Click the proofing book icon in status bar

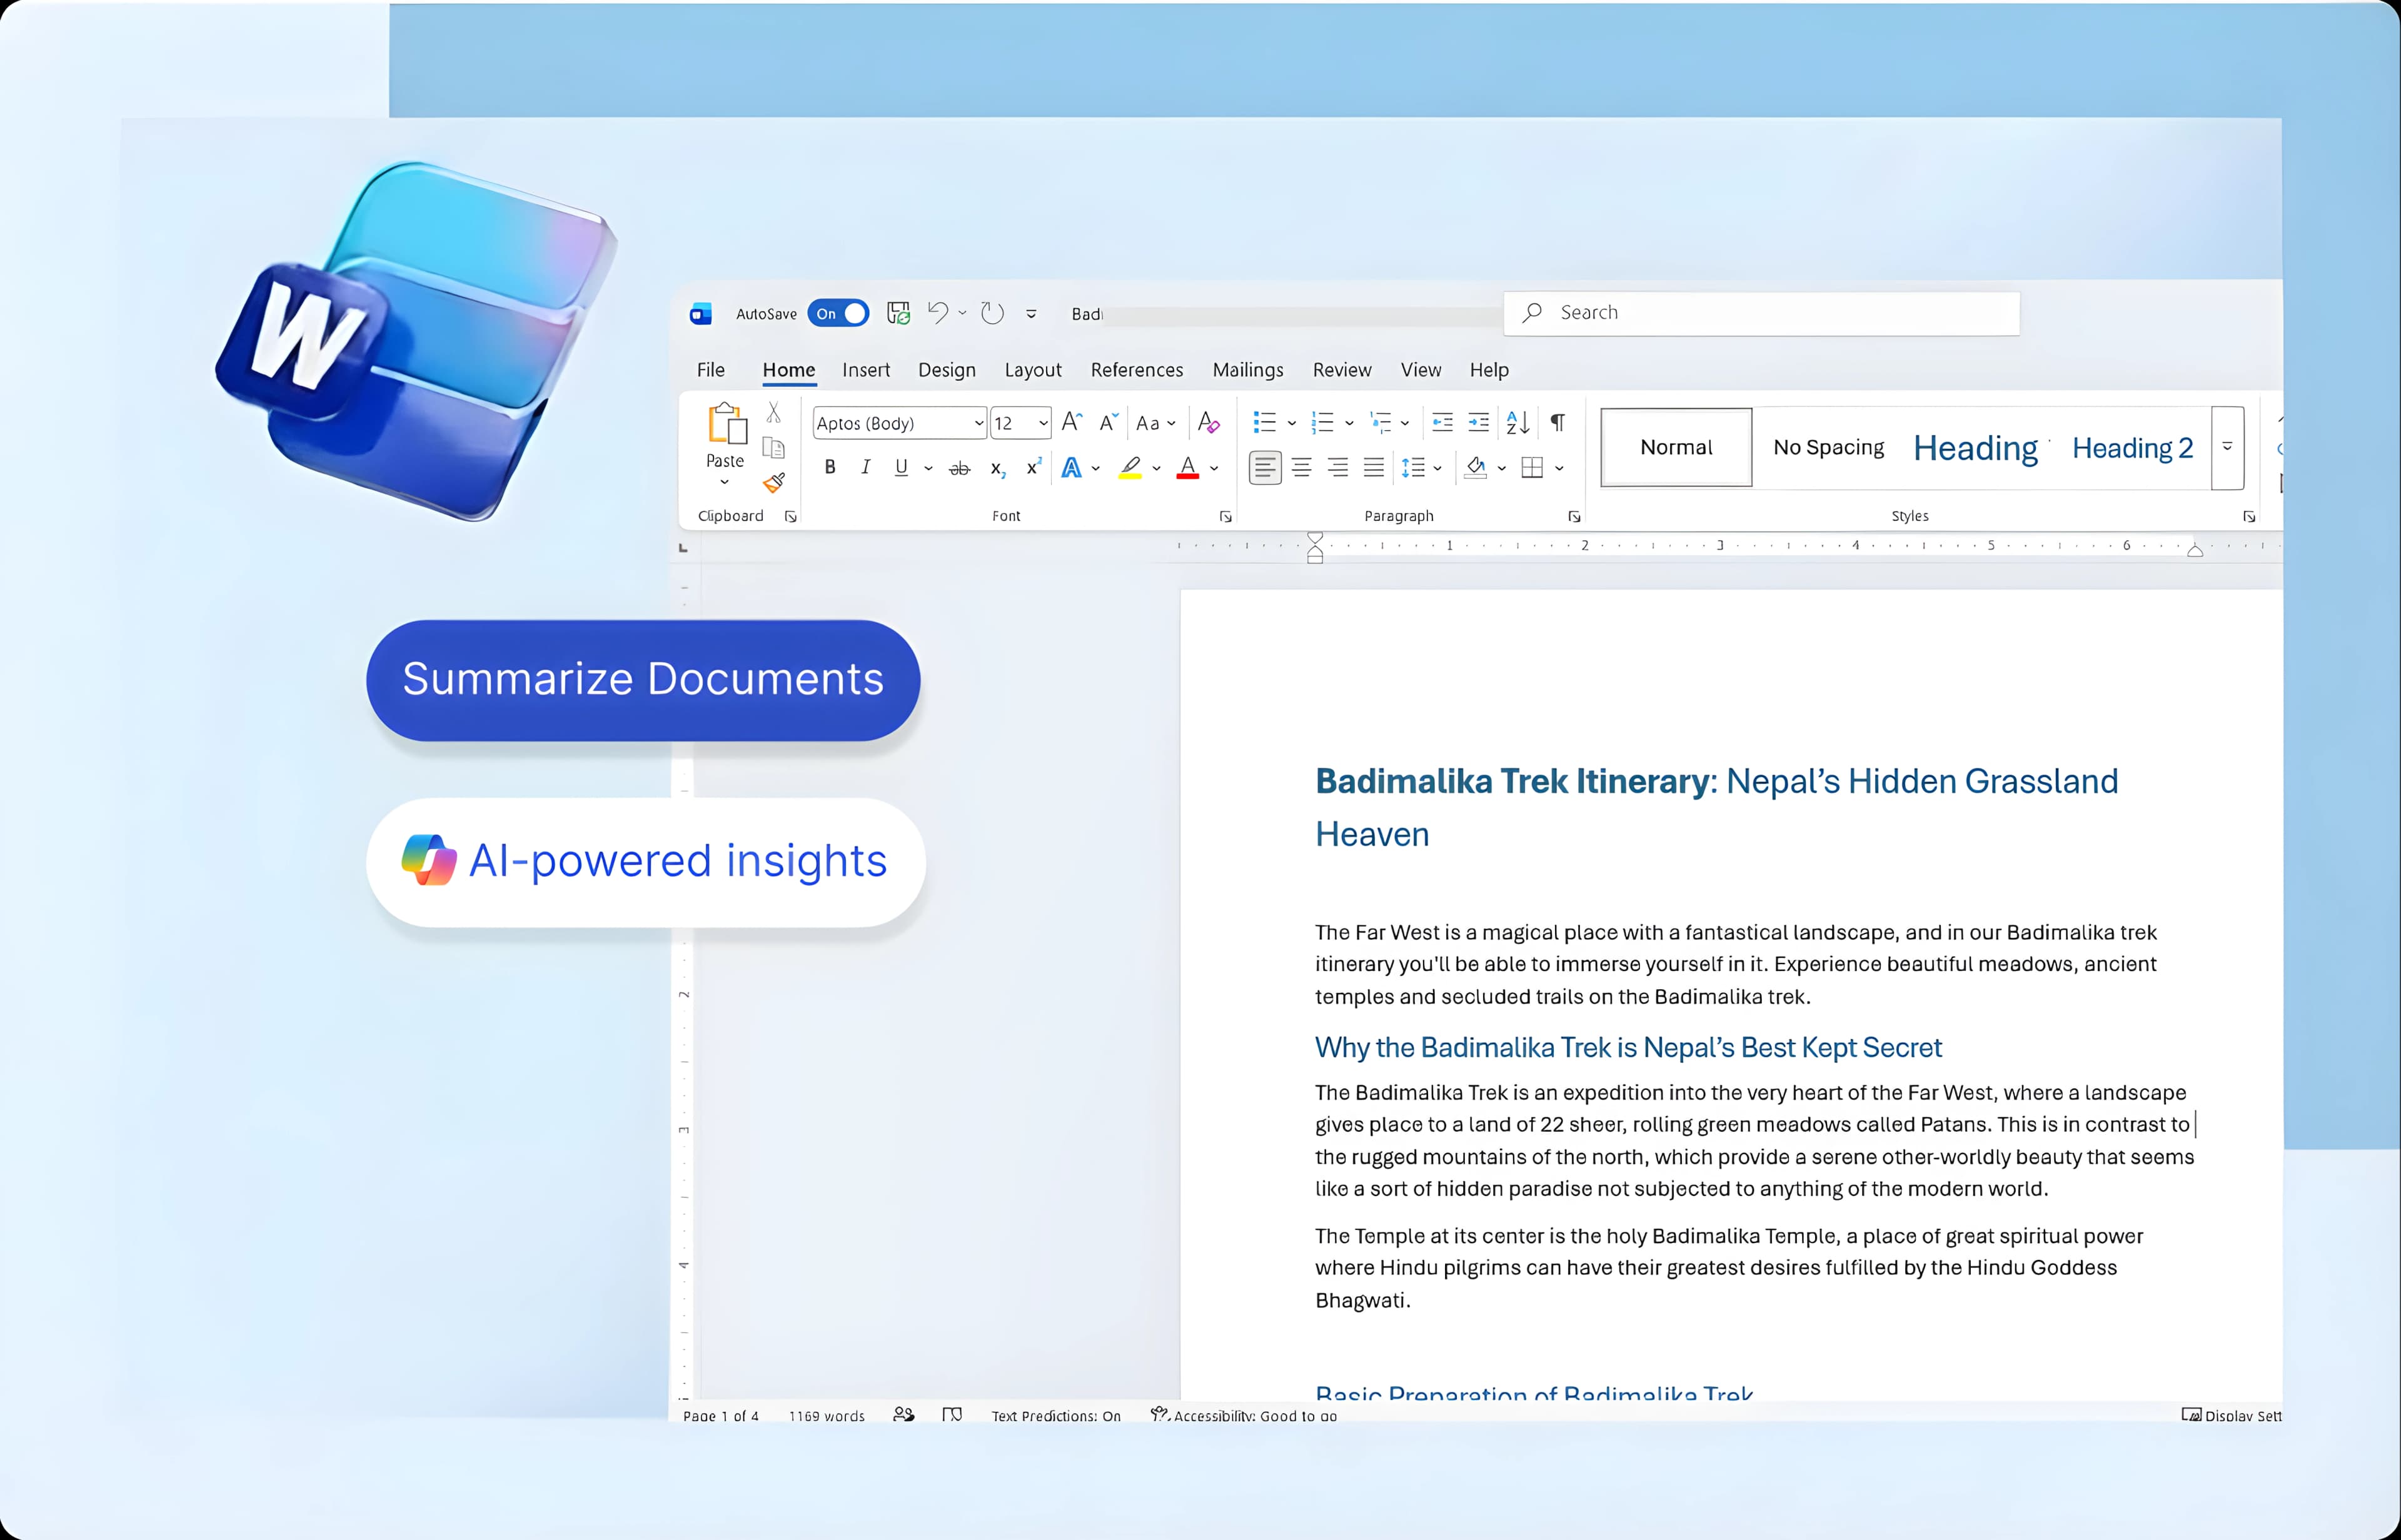coord(952,1414)
